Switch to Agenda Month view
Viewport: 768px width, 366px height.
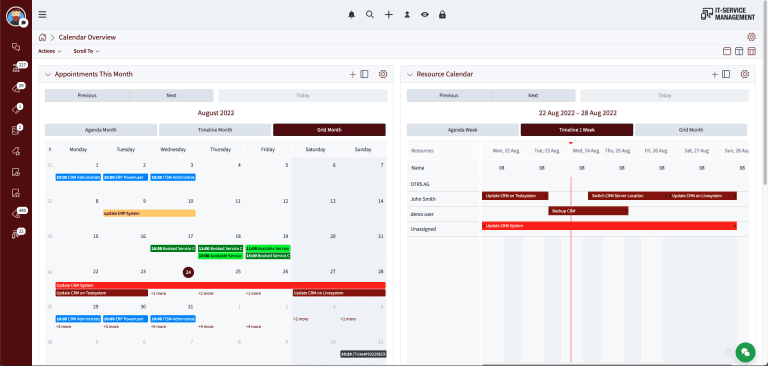[101, 130]
